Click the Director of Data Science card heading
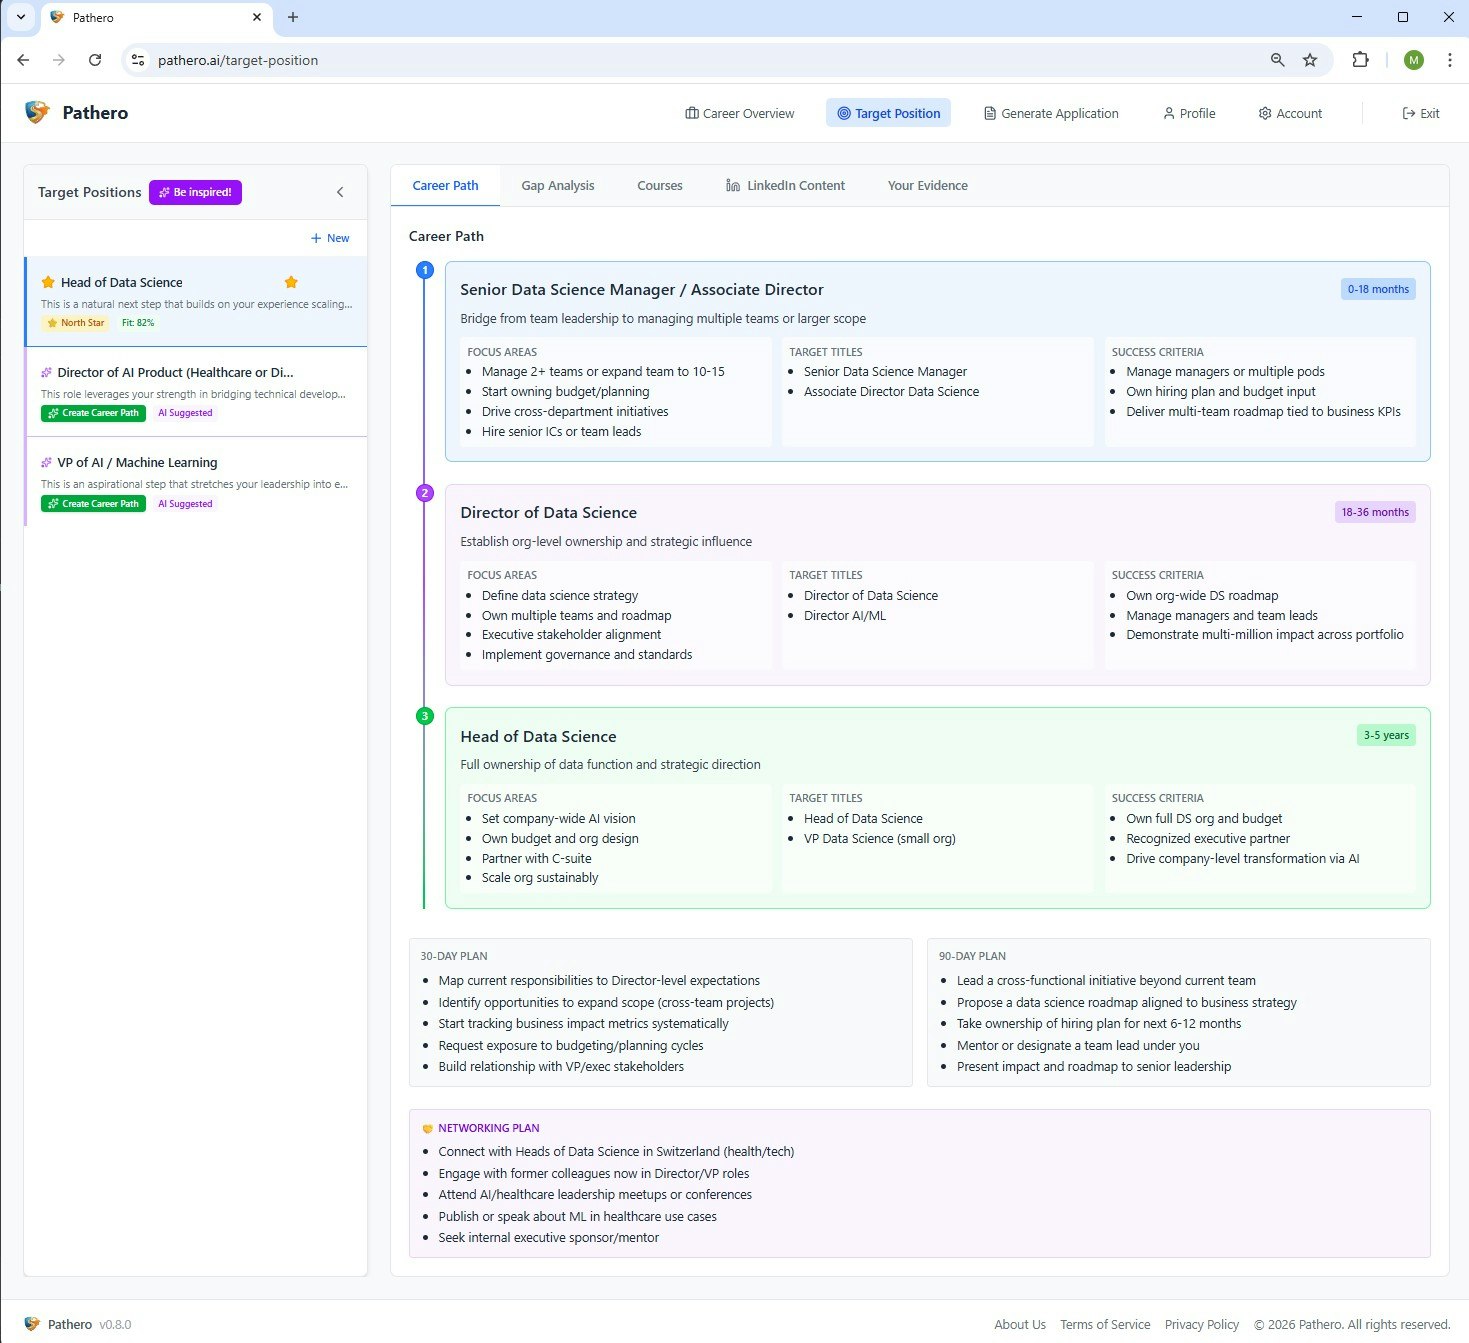1469x1343 pixels. click(548, 512)
